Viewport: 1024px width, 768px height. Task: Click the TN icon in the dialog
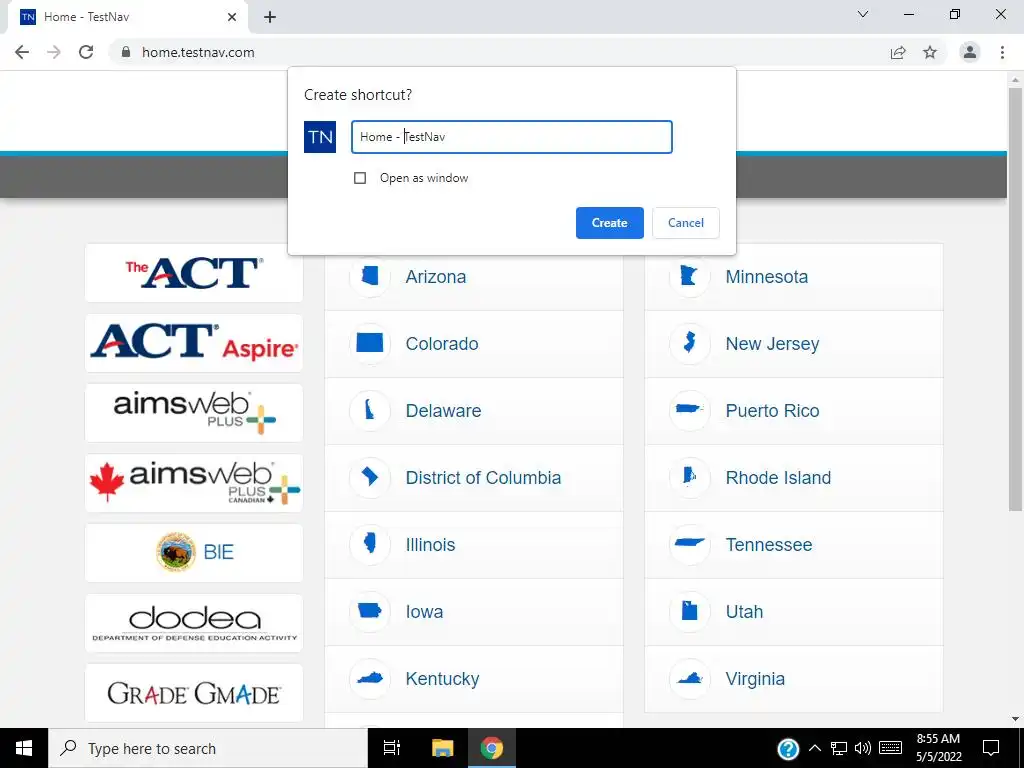click(320, 137)
